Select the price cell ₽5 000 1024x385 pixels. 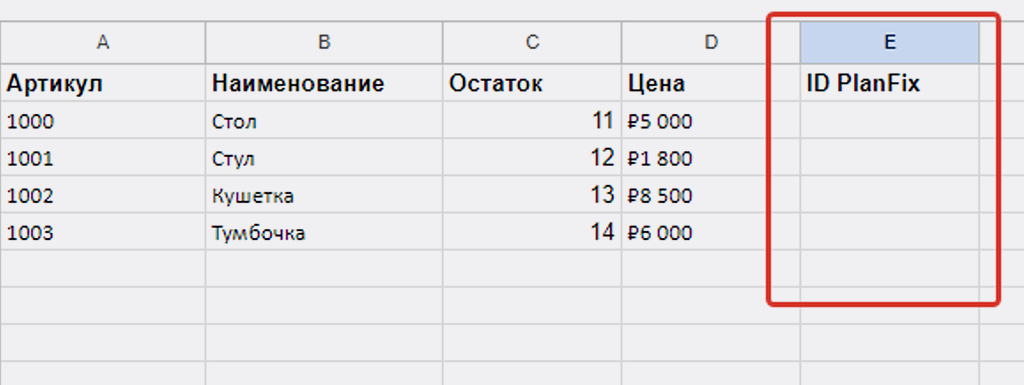point(711,120)
